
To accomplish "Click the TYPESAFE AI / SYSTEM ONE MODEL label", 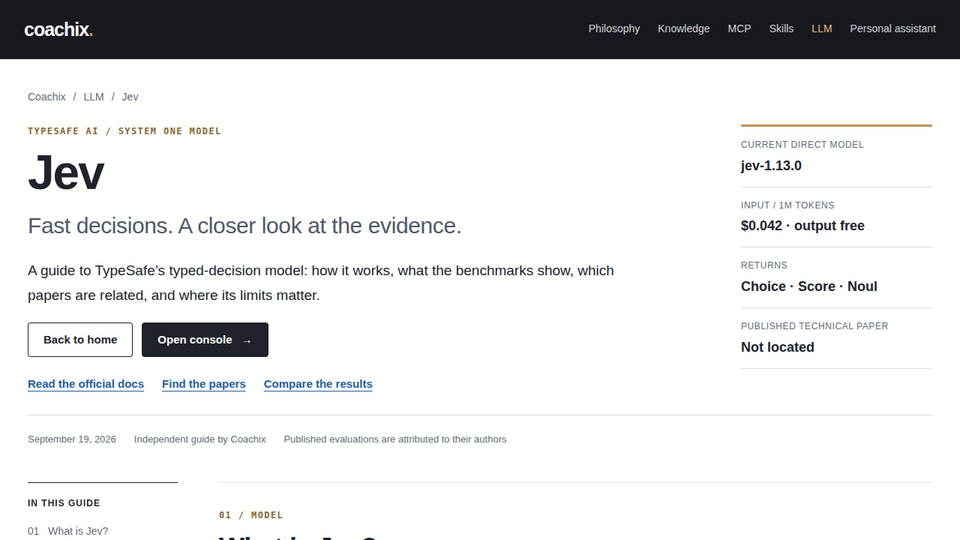I will [124, 131].
